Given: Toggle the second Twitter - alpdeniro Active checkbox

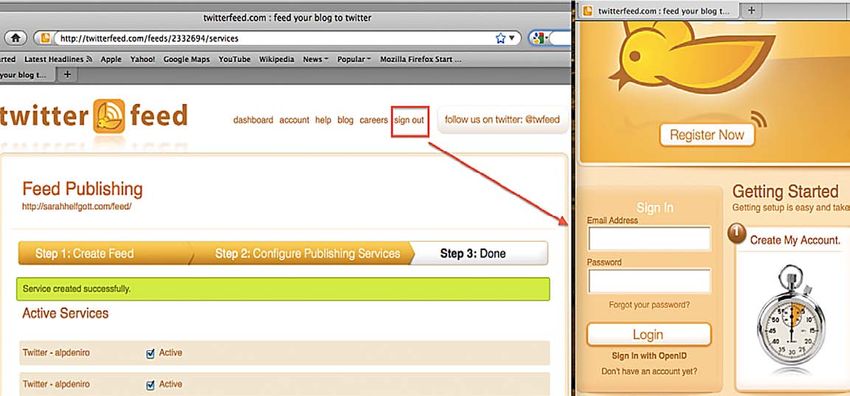Looking at the screenshot, I should pyautogui.click(x=151, y=385).
